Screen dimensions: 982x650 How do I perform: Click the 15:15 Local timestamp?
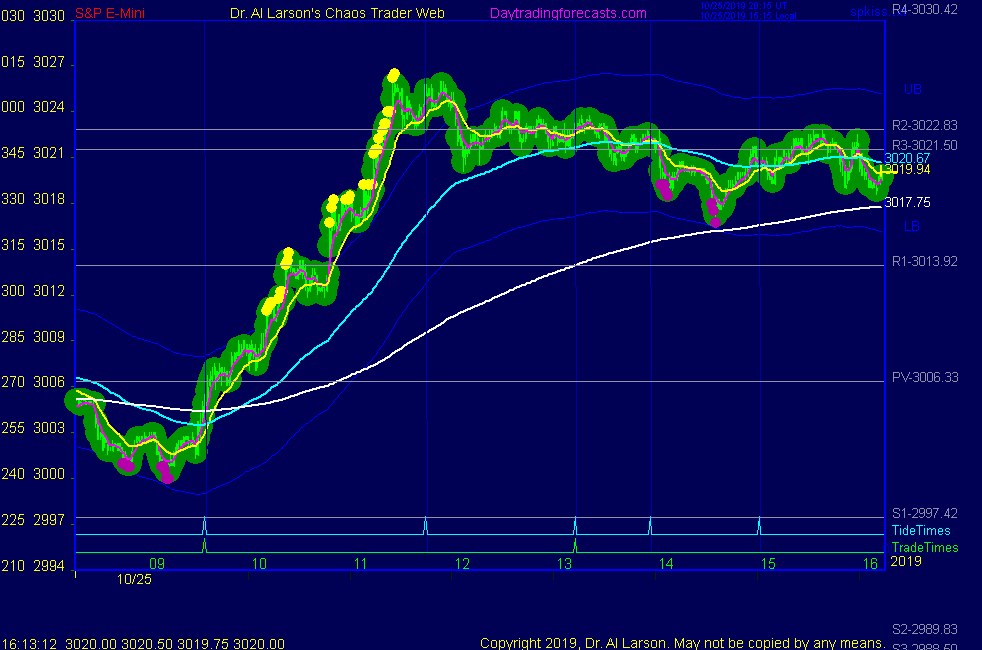pyautogui.click(x=748, y=16)
